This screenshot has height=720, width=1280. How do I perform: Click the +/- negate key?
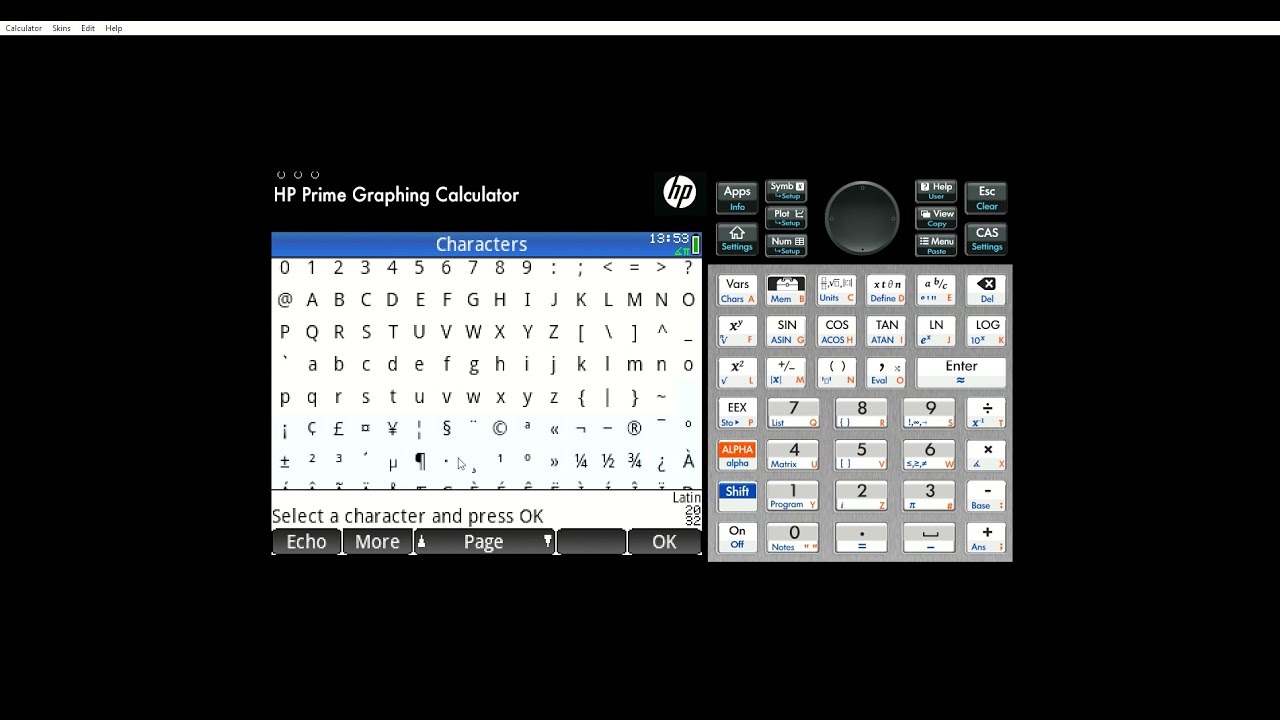786,372
